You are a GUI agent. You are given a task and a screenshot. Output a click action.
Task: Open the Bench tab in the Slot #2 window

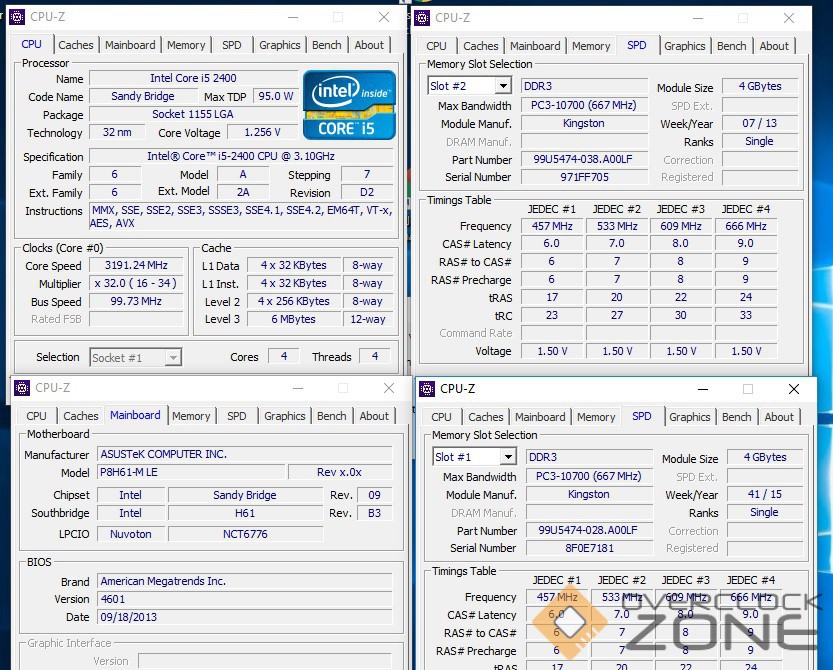[x=731, y=46]
